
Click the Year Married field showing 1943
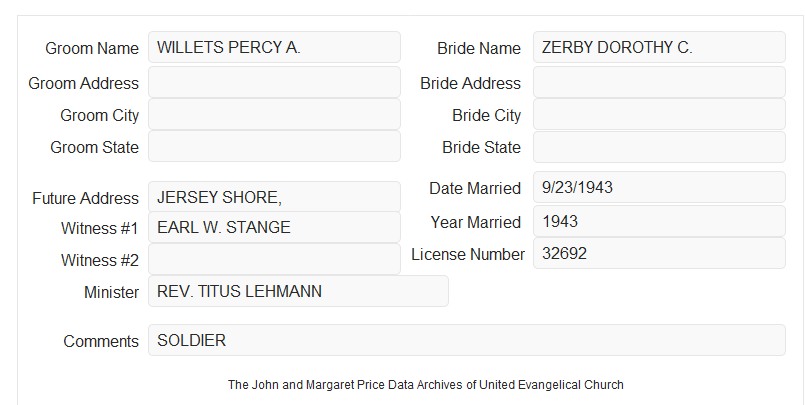point(659,221)
